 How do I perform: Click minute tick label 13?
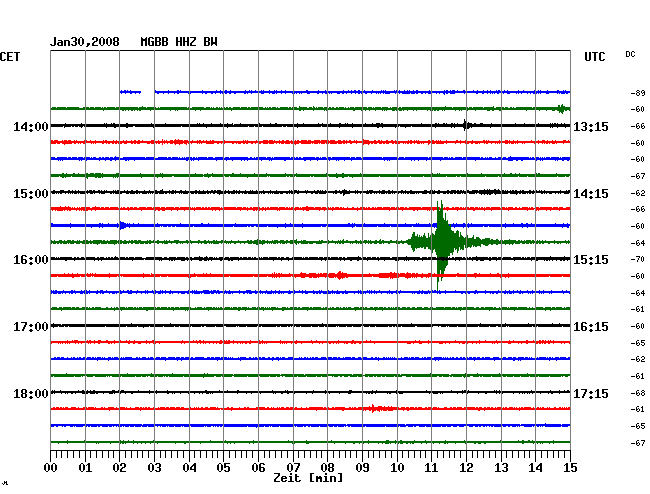click(x=501, y=468)
